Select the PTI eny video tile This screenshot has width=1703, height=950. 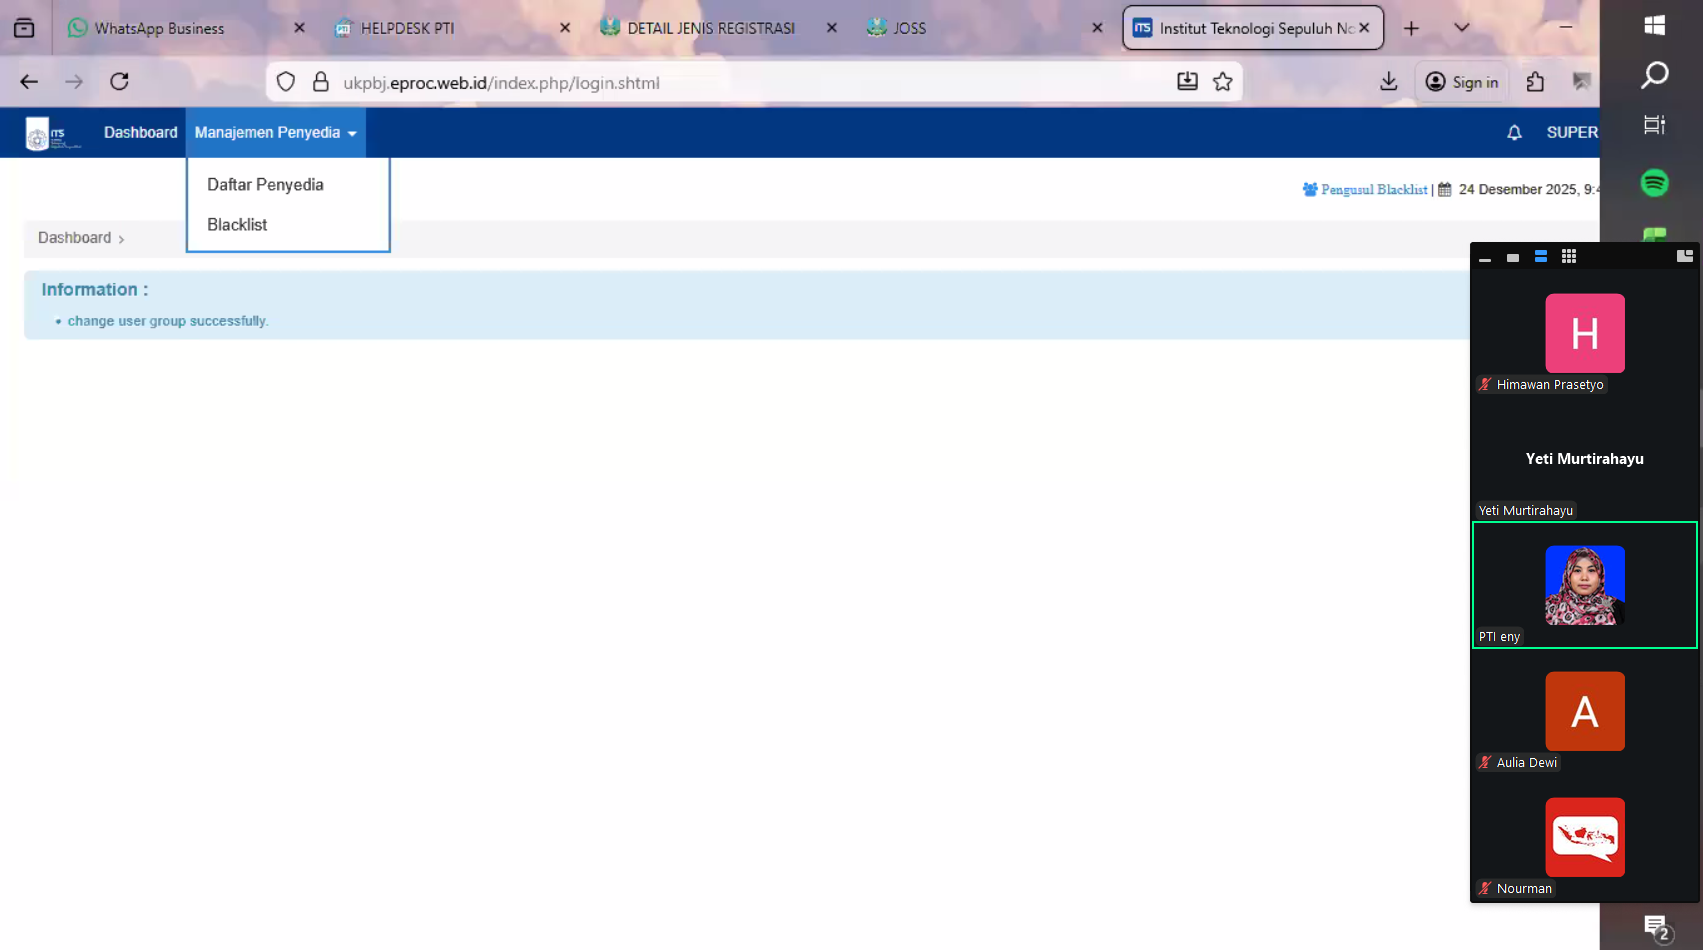(1585, 585)
